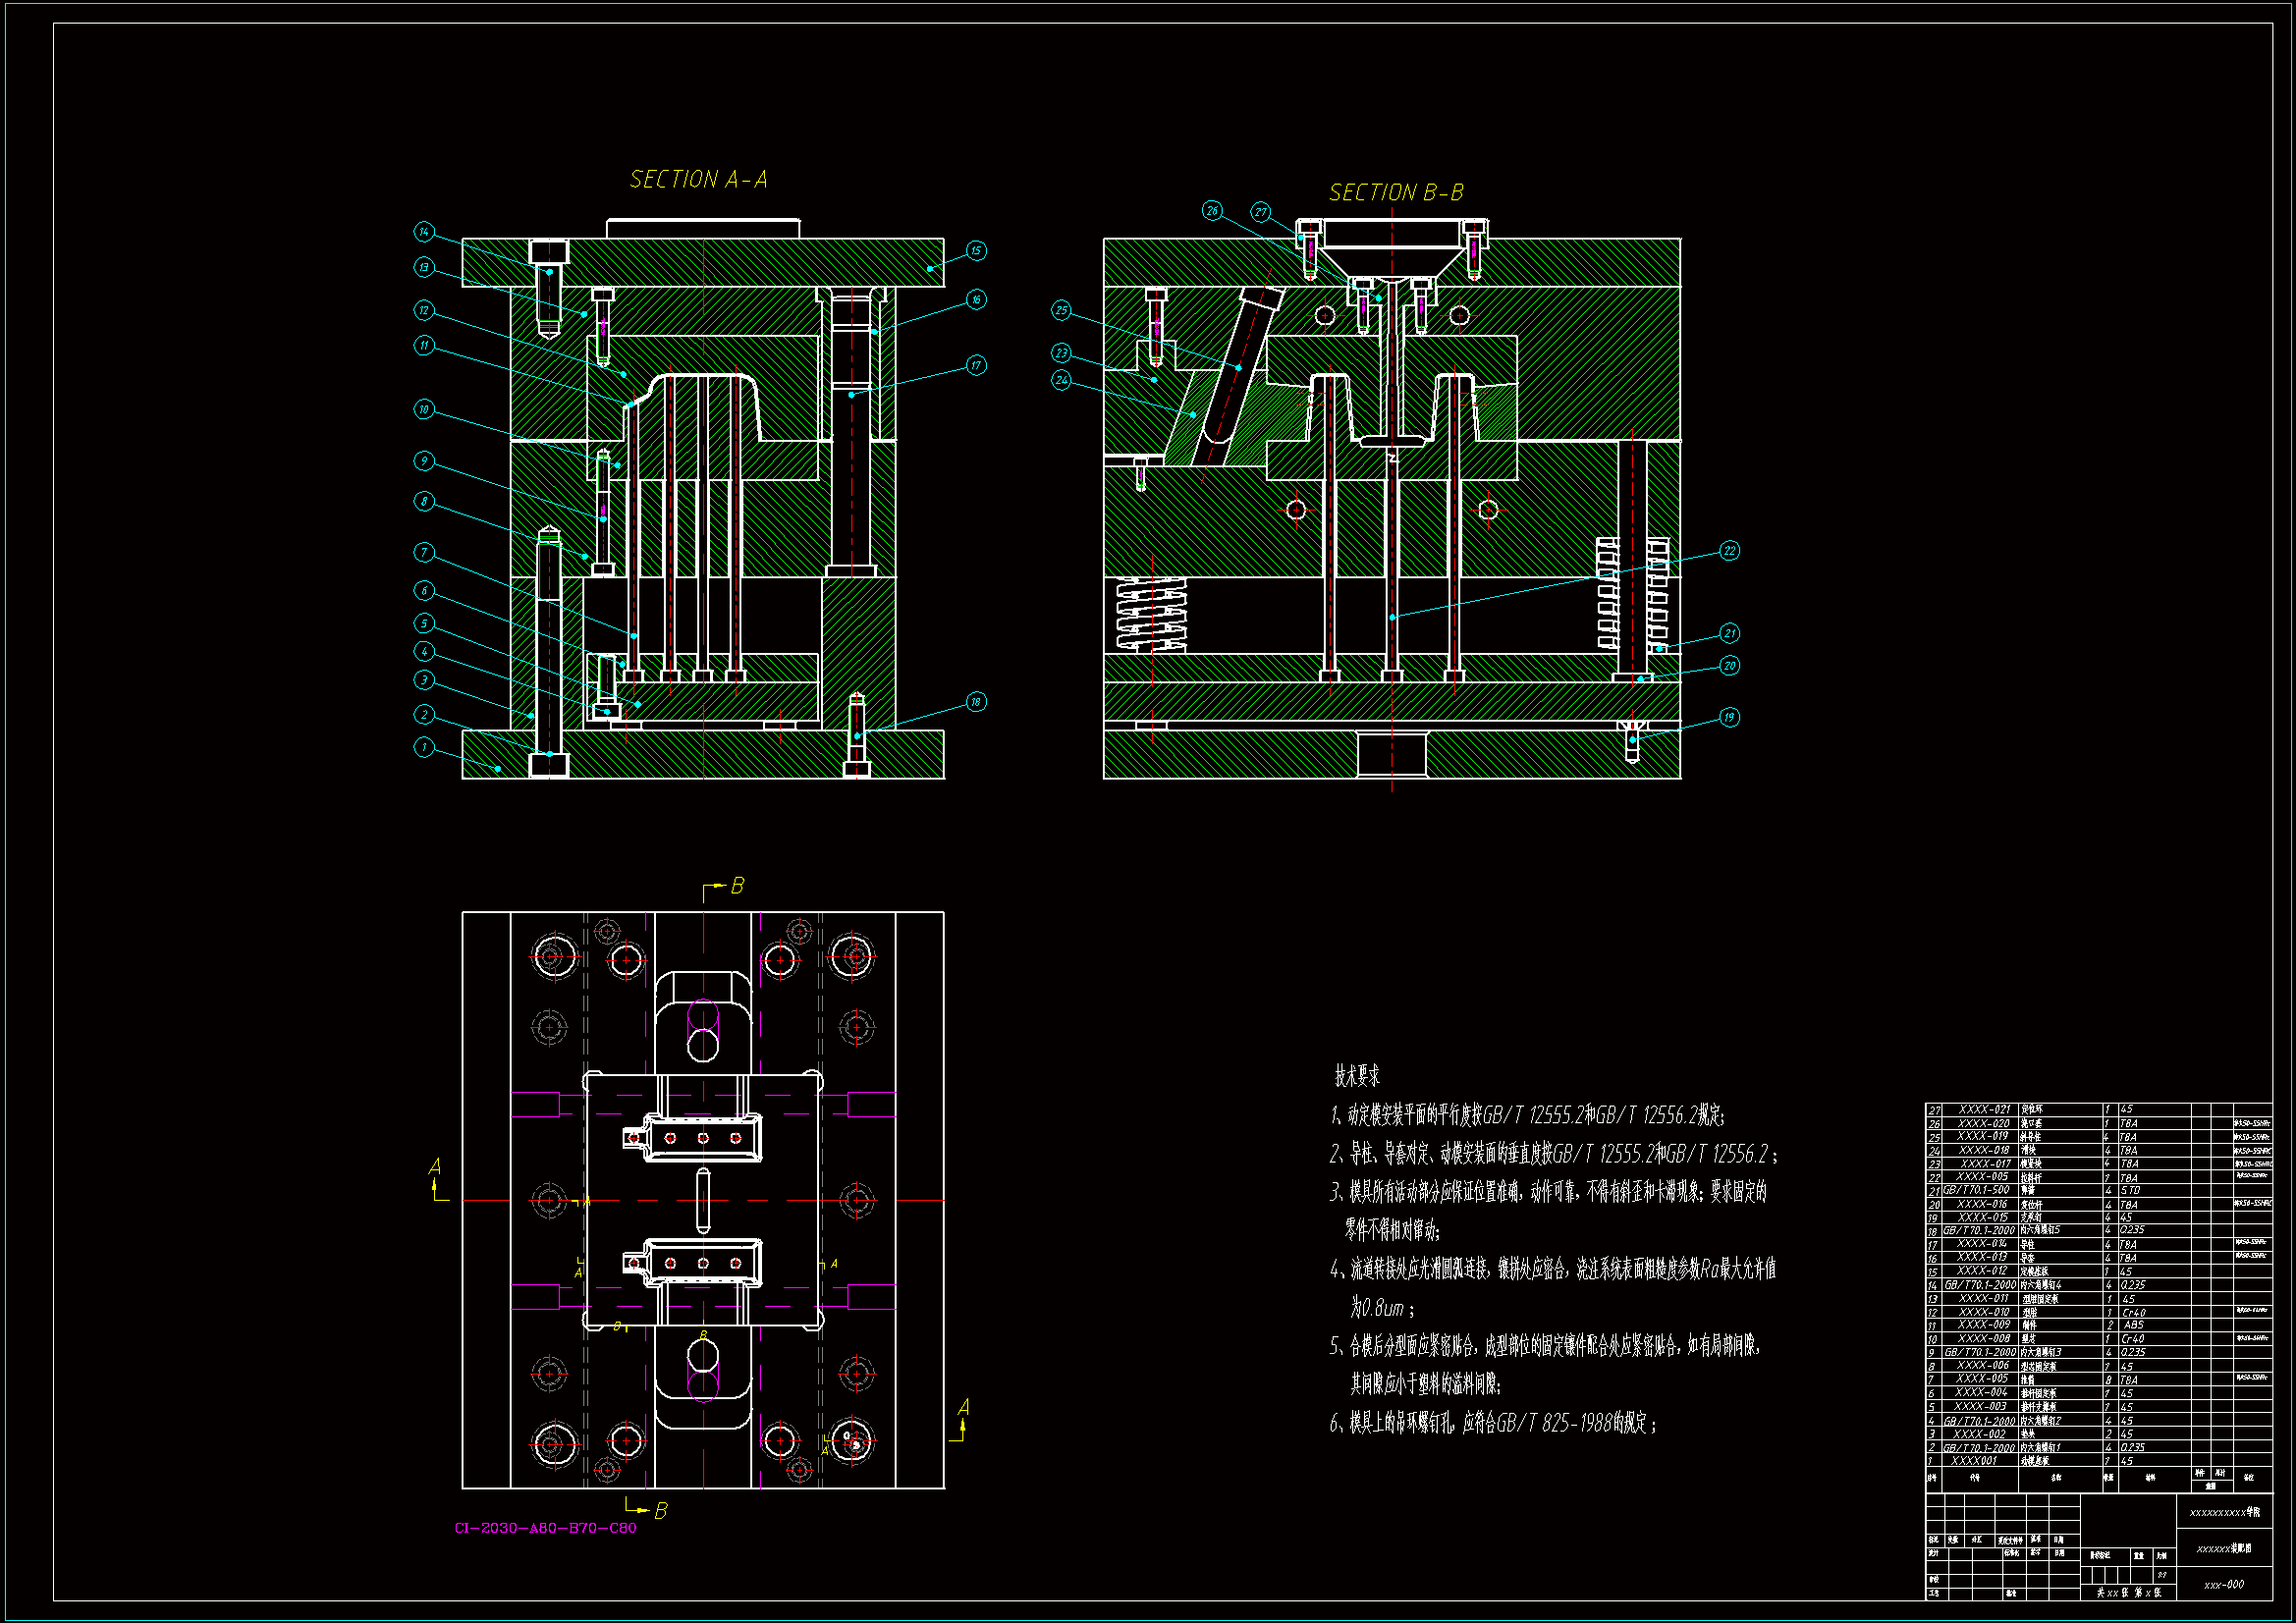Click the 技术要求 technical requirements heading
2296x1623 pixels.
tap(1356, 1076)
